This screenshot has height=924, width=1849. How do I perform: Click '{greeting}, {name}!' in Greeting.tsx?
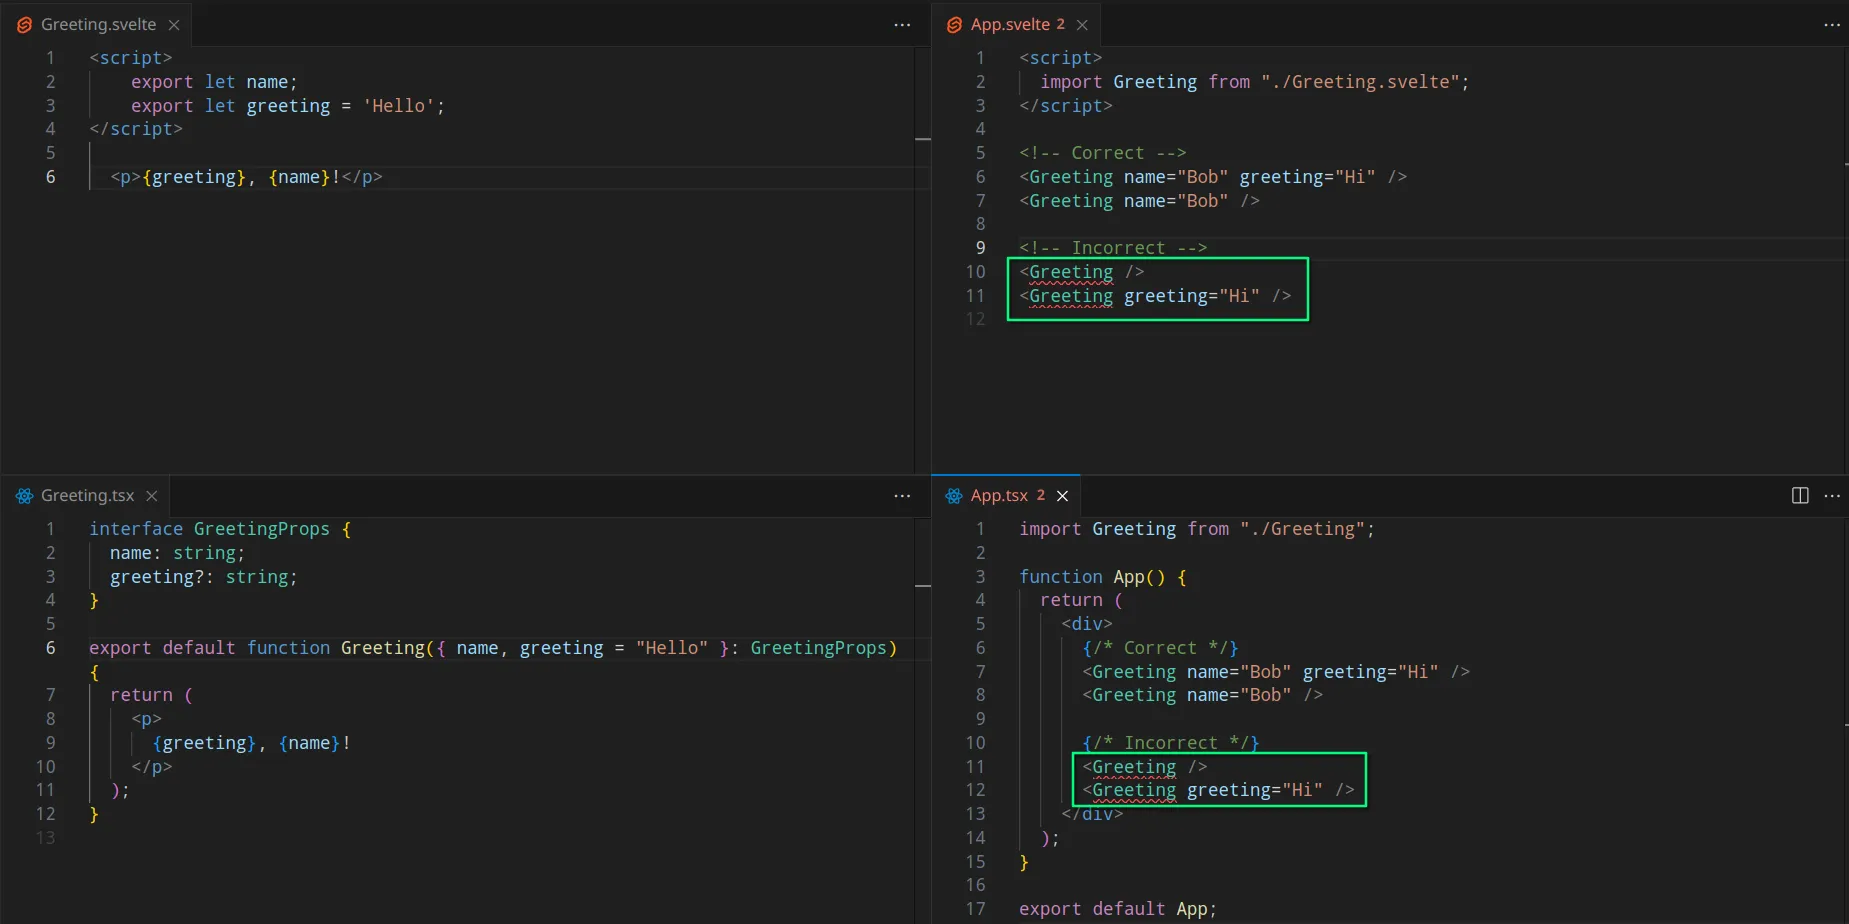[251, 743]
